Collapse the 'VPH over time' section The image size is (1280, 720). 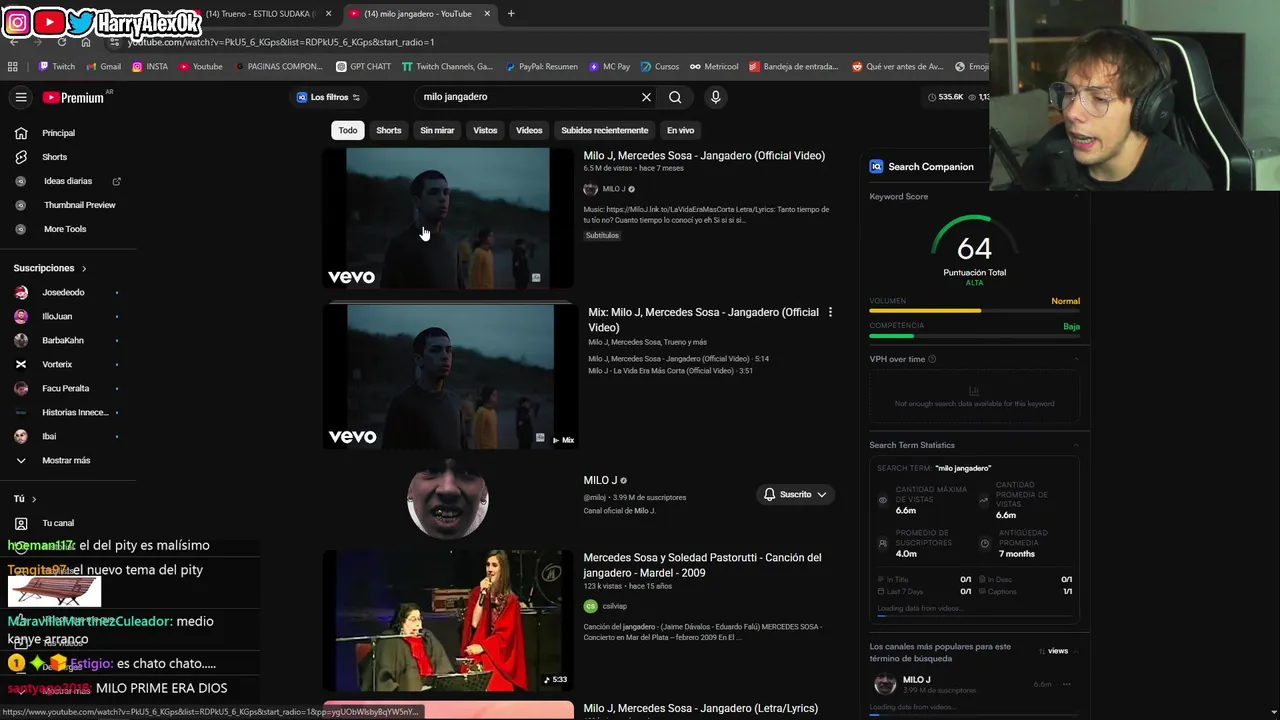point(1076,359)
